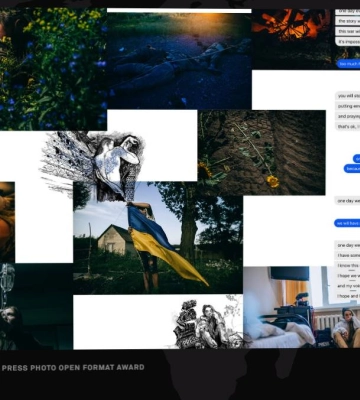This screenshot has width=360, height=400.
Task: Open the blue wildflowers photo
Action: [53, 69]
